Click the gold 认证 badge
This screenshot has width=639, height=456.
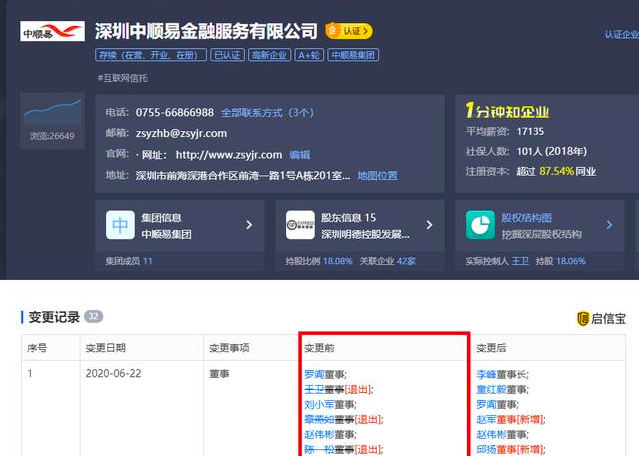(x=349, y=31)
